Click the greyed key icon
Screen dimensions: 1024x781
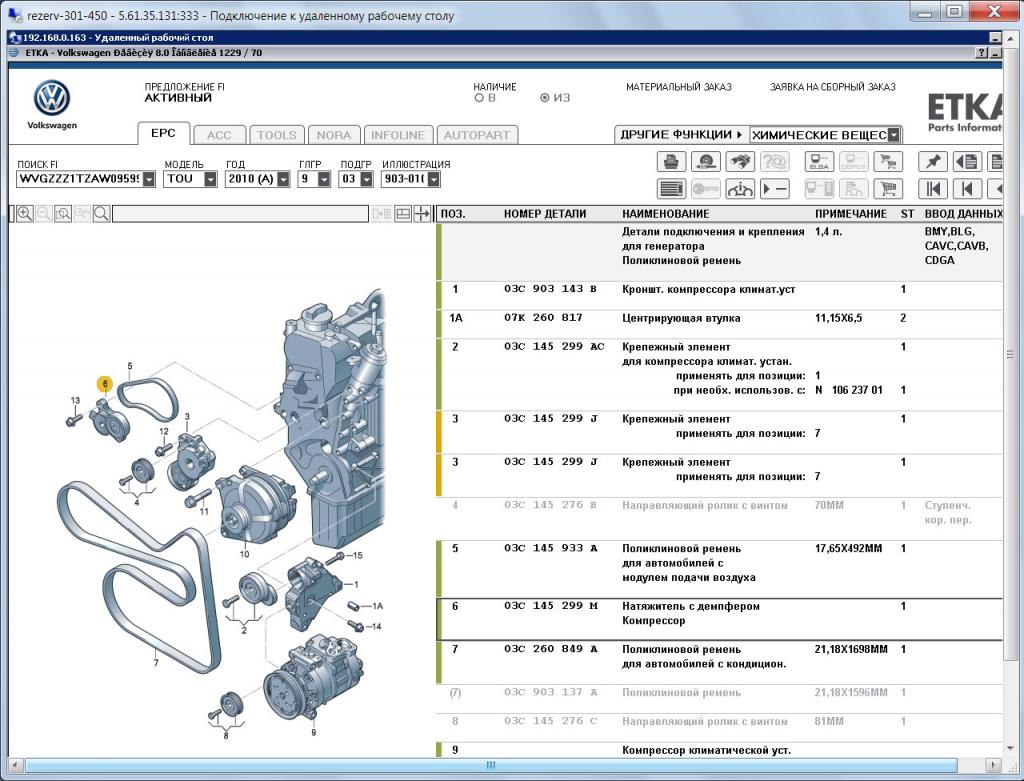(x=706, y=189)
